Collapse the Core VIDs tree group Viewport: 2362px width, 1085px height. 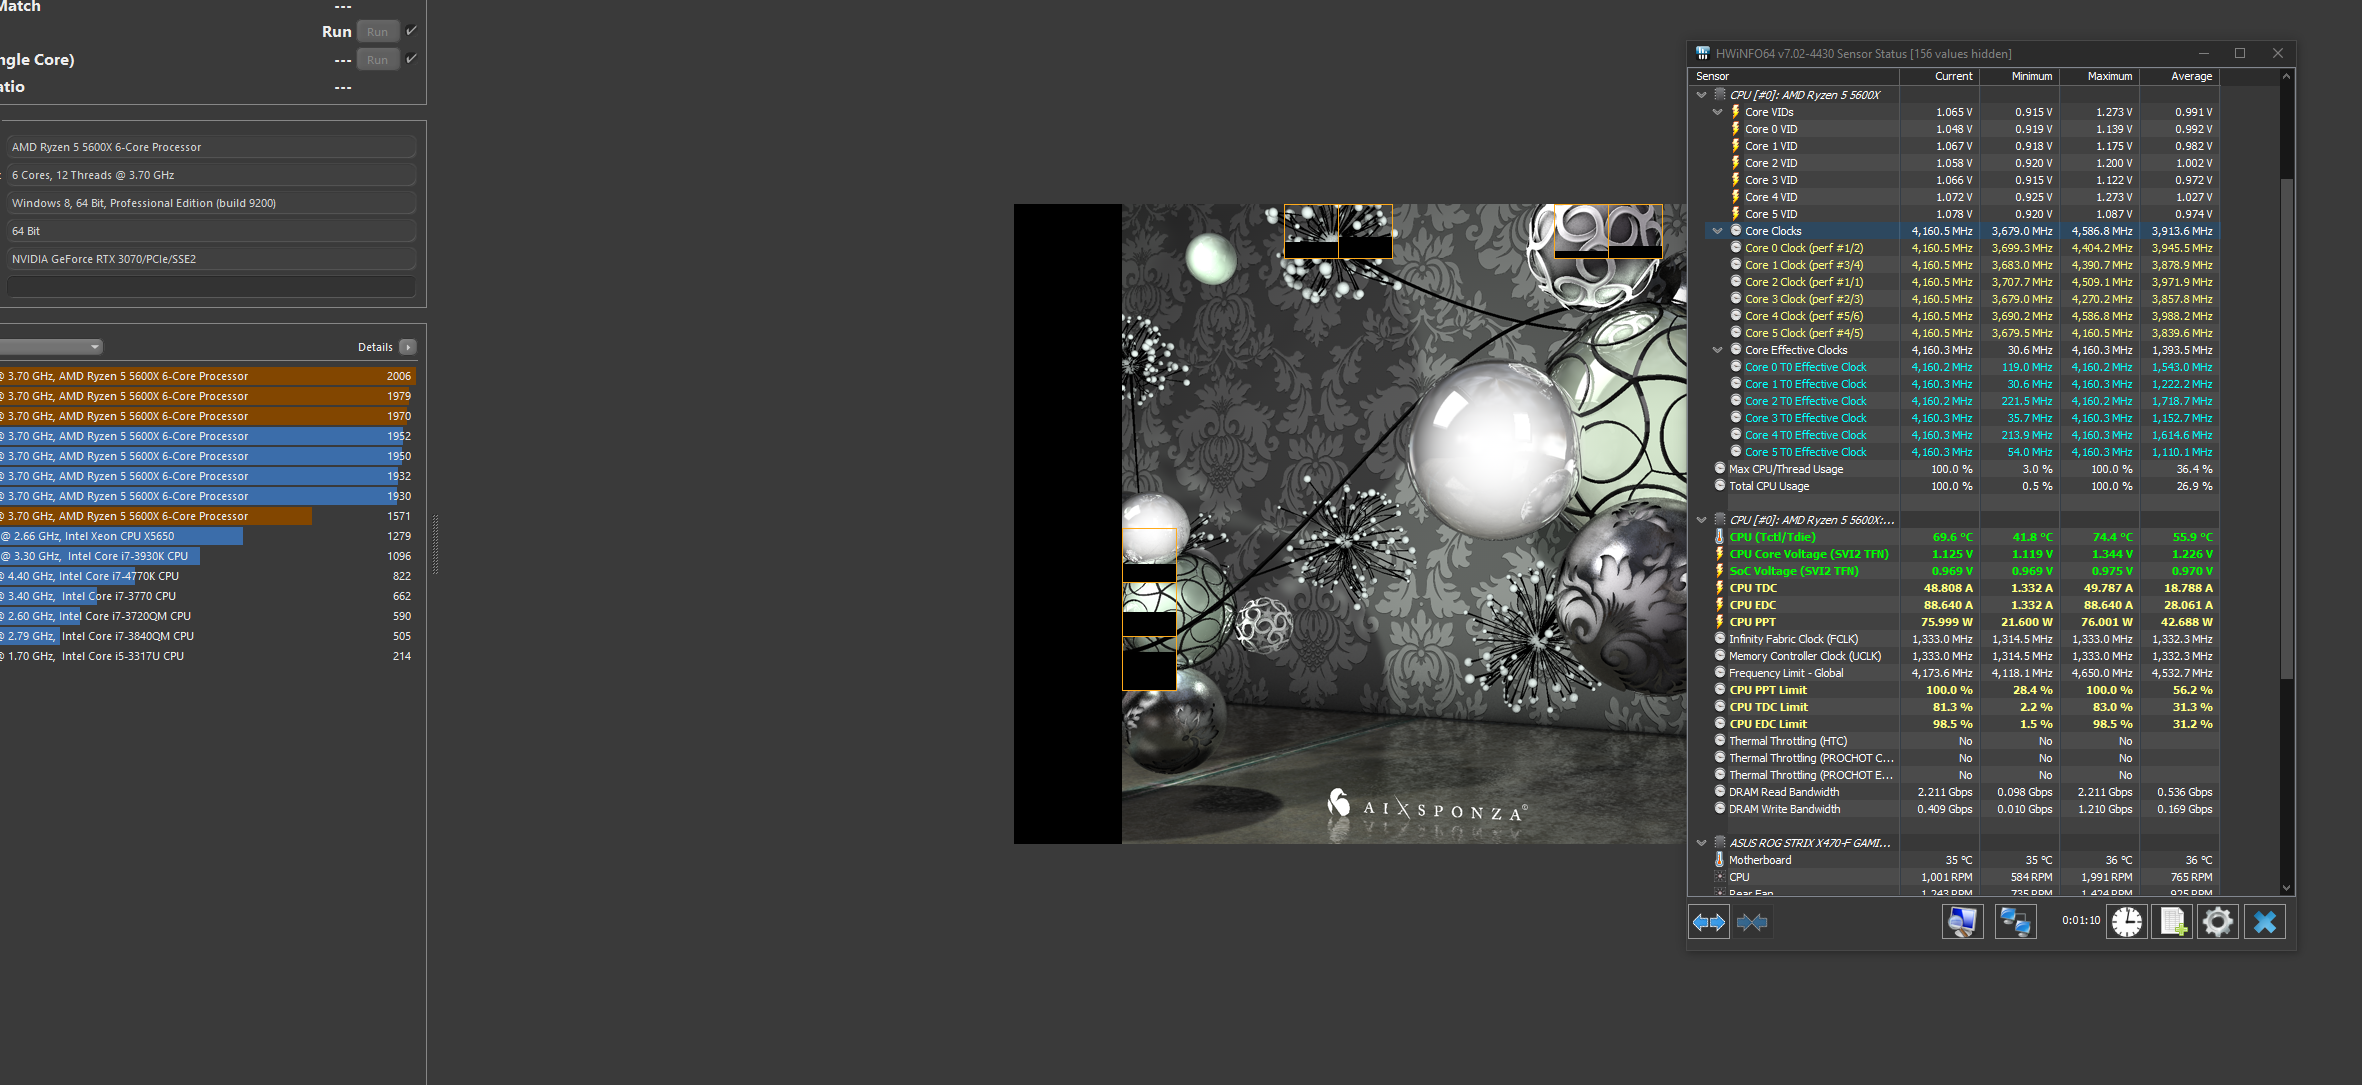(x=1718, y=112)
